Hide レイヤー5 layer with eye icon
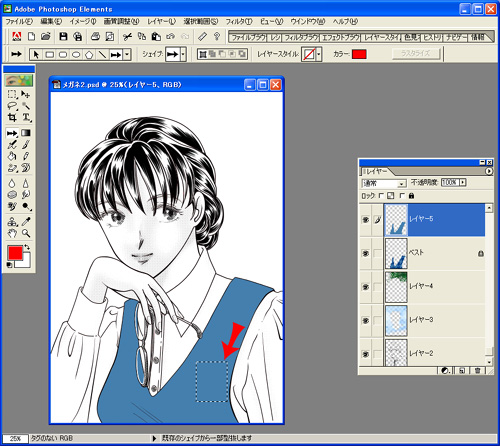 [366, 220]
